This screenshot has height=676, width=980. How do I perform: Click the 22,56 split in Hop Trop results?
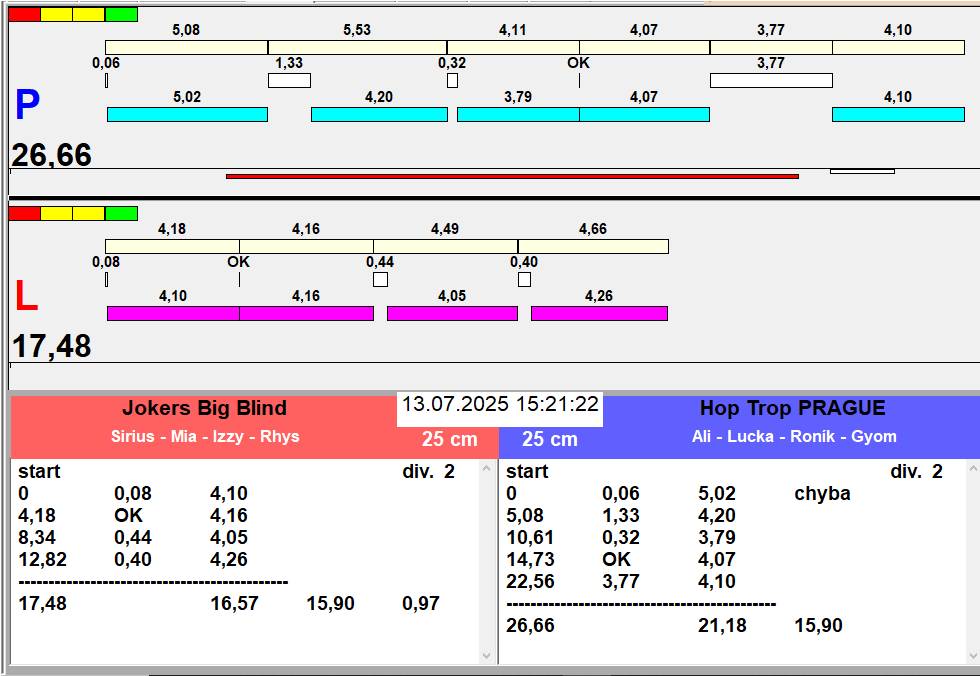530,581
